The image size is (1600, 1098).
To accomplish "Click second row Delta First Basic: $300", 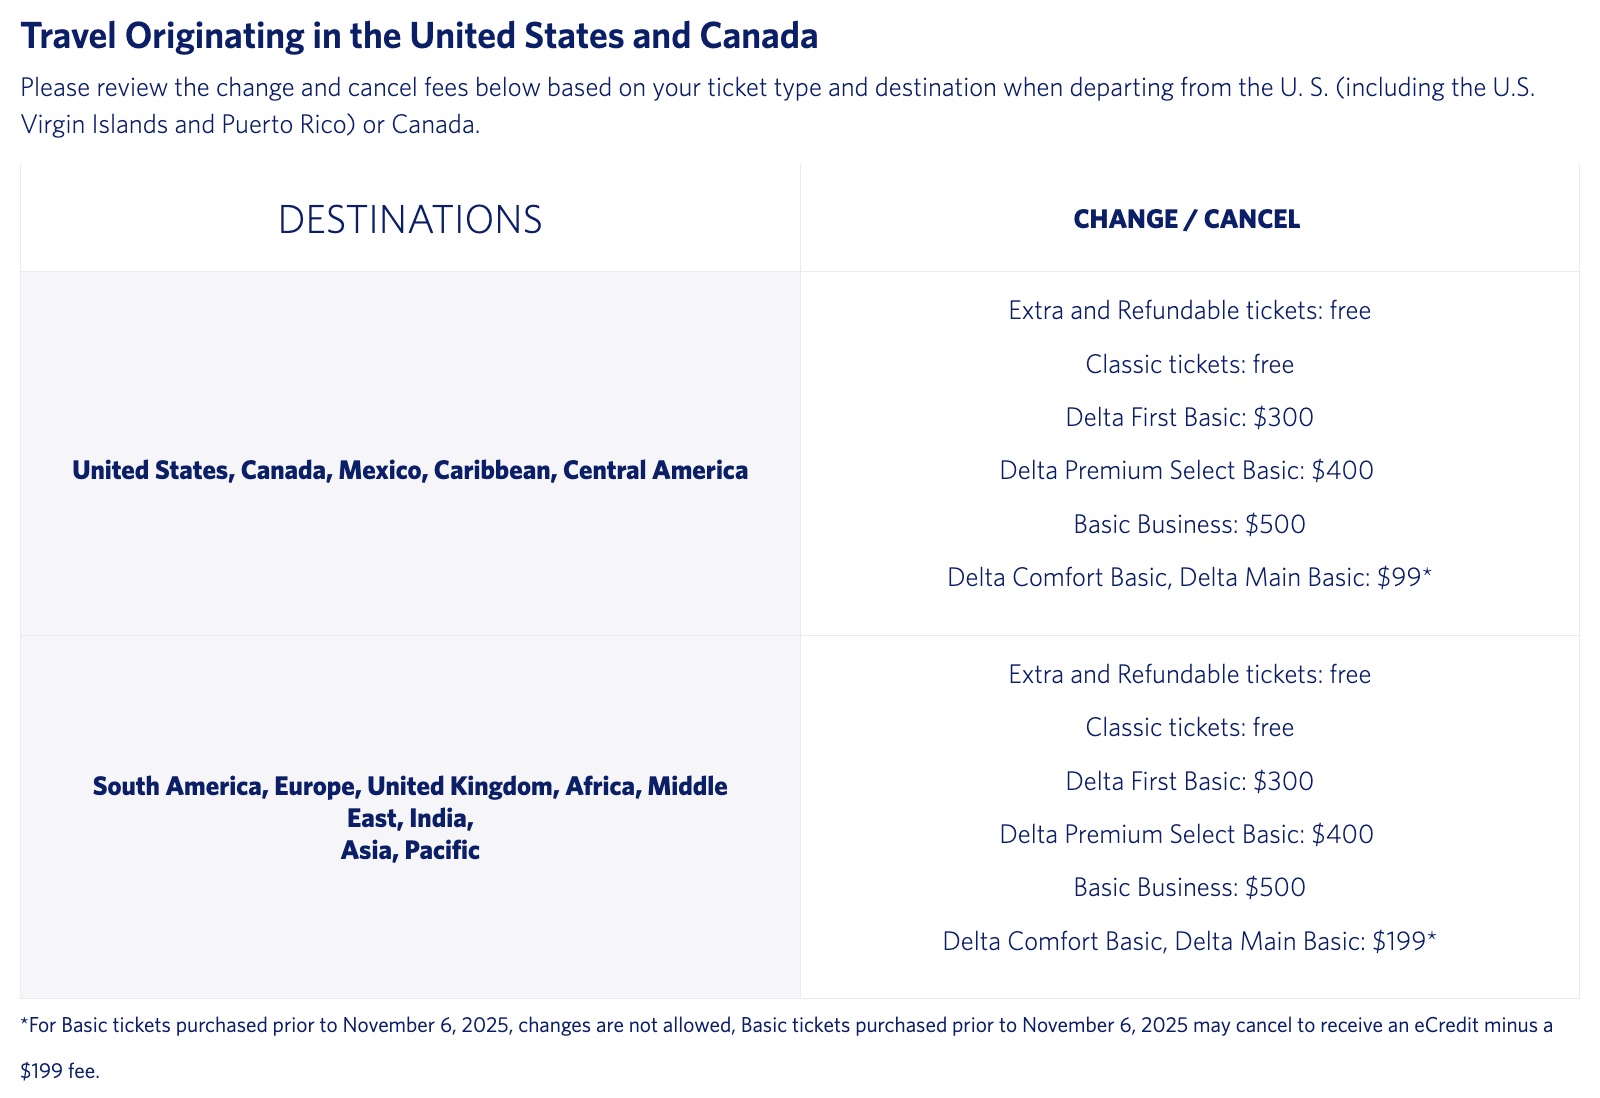I will pyautogui.click(x=1190, y=781).
